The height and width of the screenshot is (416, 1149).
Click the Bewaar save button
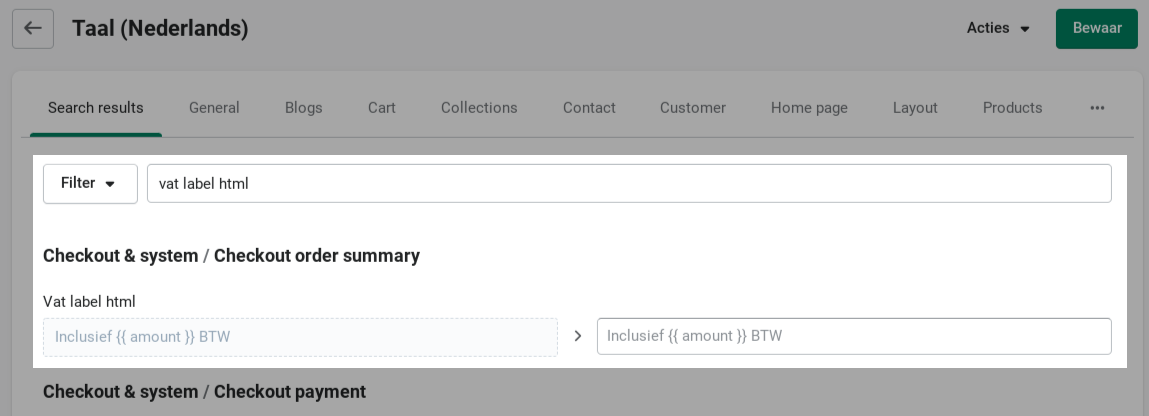pos(1096,29)
